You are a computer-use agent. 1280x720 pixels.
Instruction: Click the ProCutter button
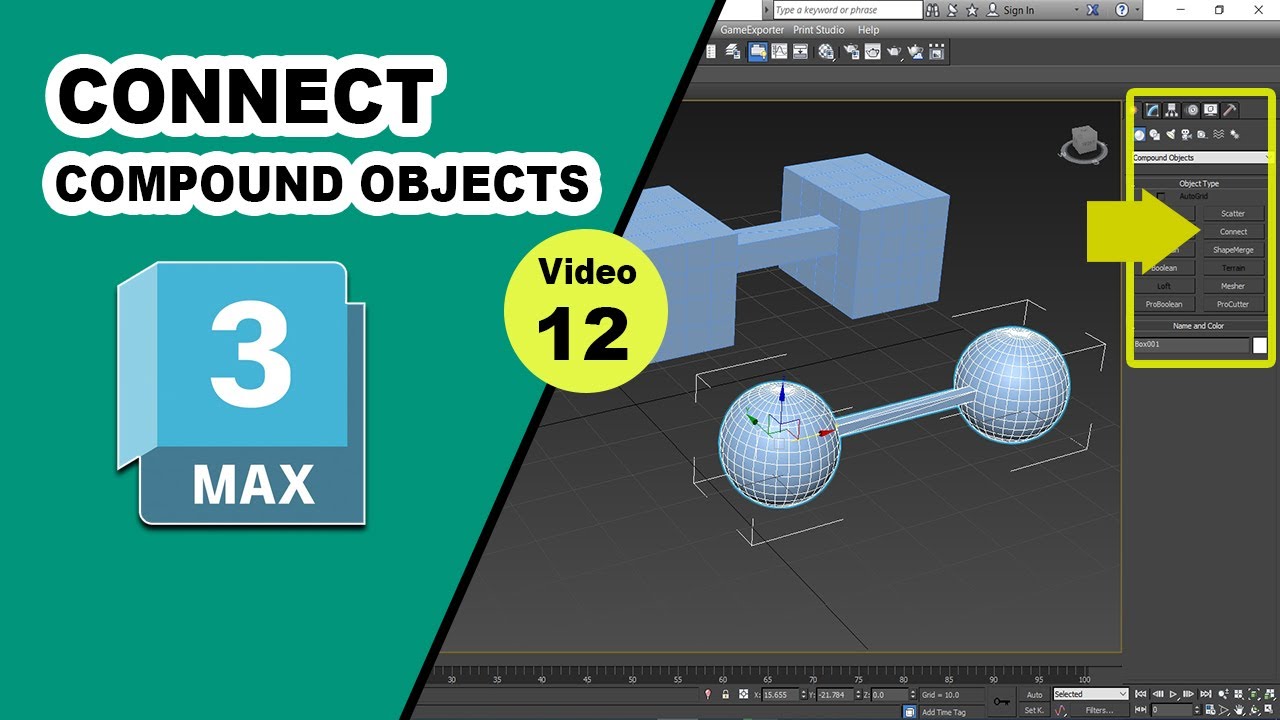tap(1233, 304)
